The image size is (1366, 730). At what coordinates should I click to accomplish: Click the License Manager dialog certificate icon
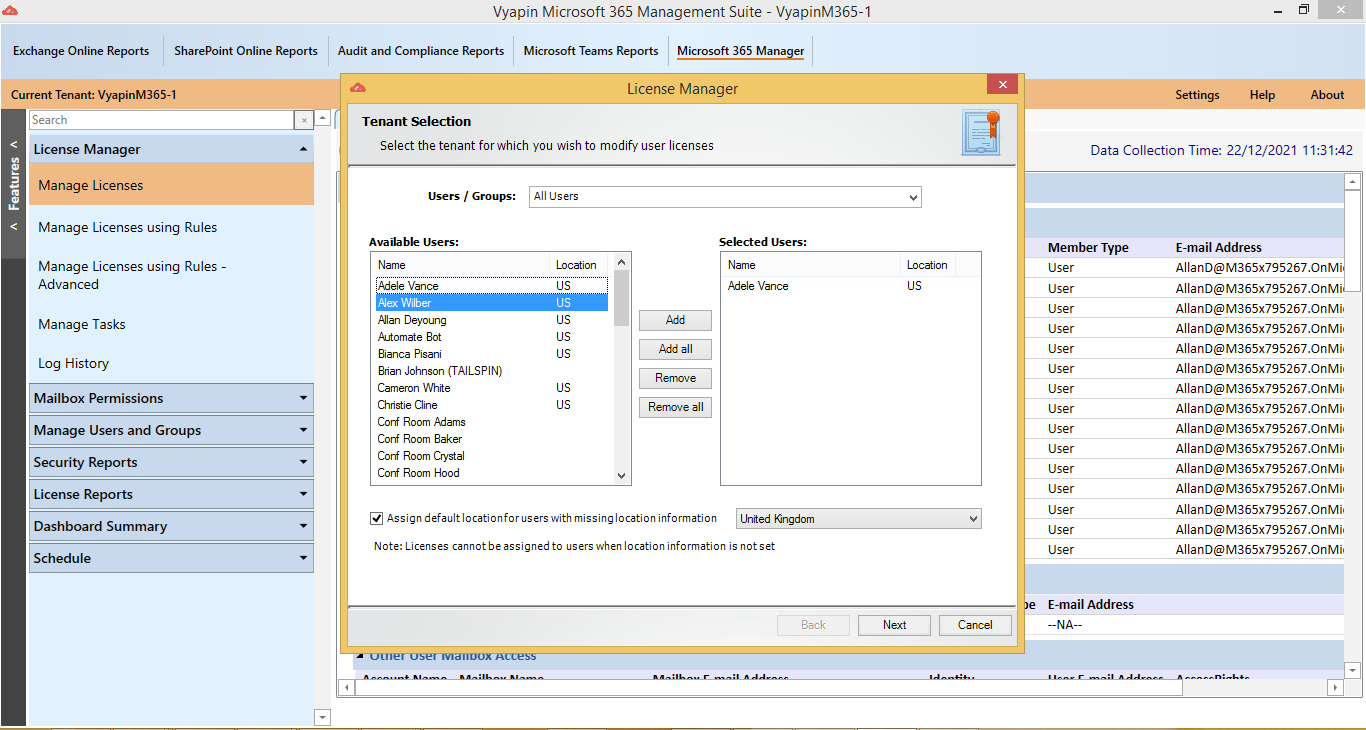980,133
